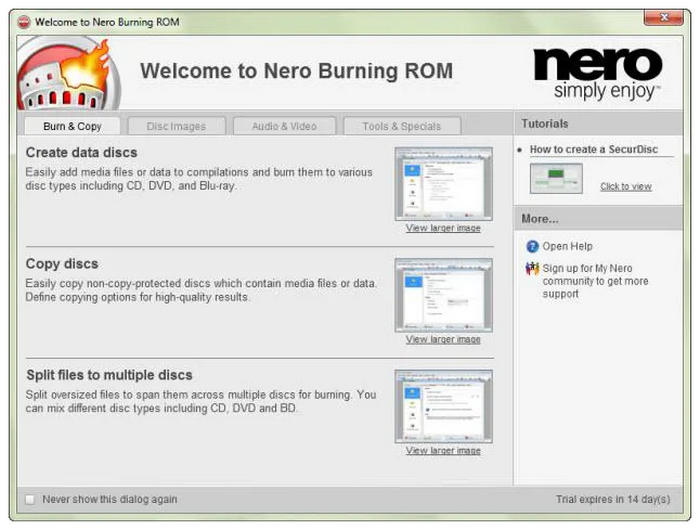Click the Nero title bar app icon
The image size is (700, 530).
pos(24,22)
